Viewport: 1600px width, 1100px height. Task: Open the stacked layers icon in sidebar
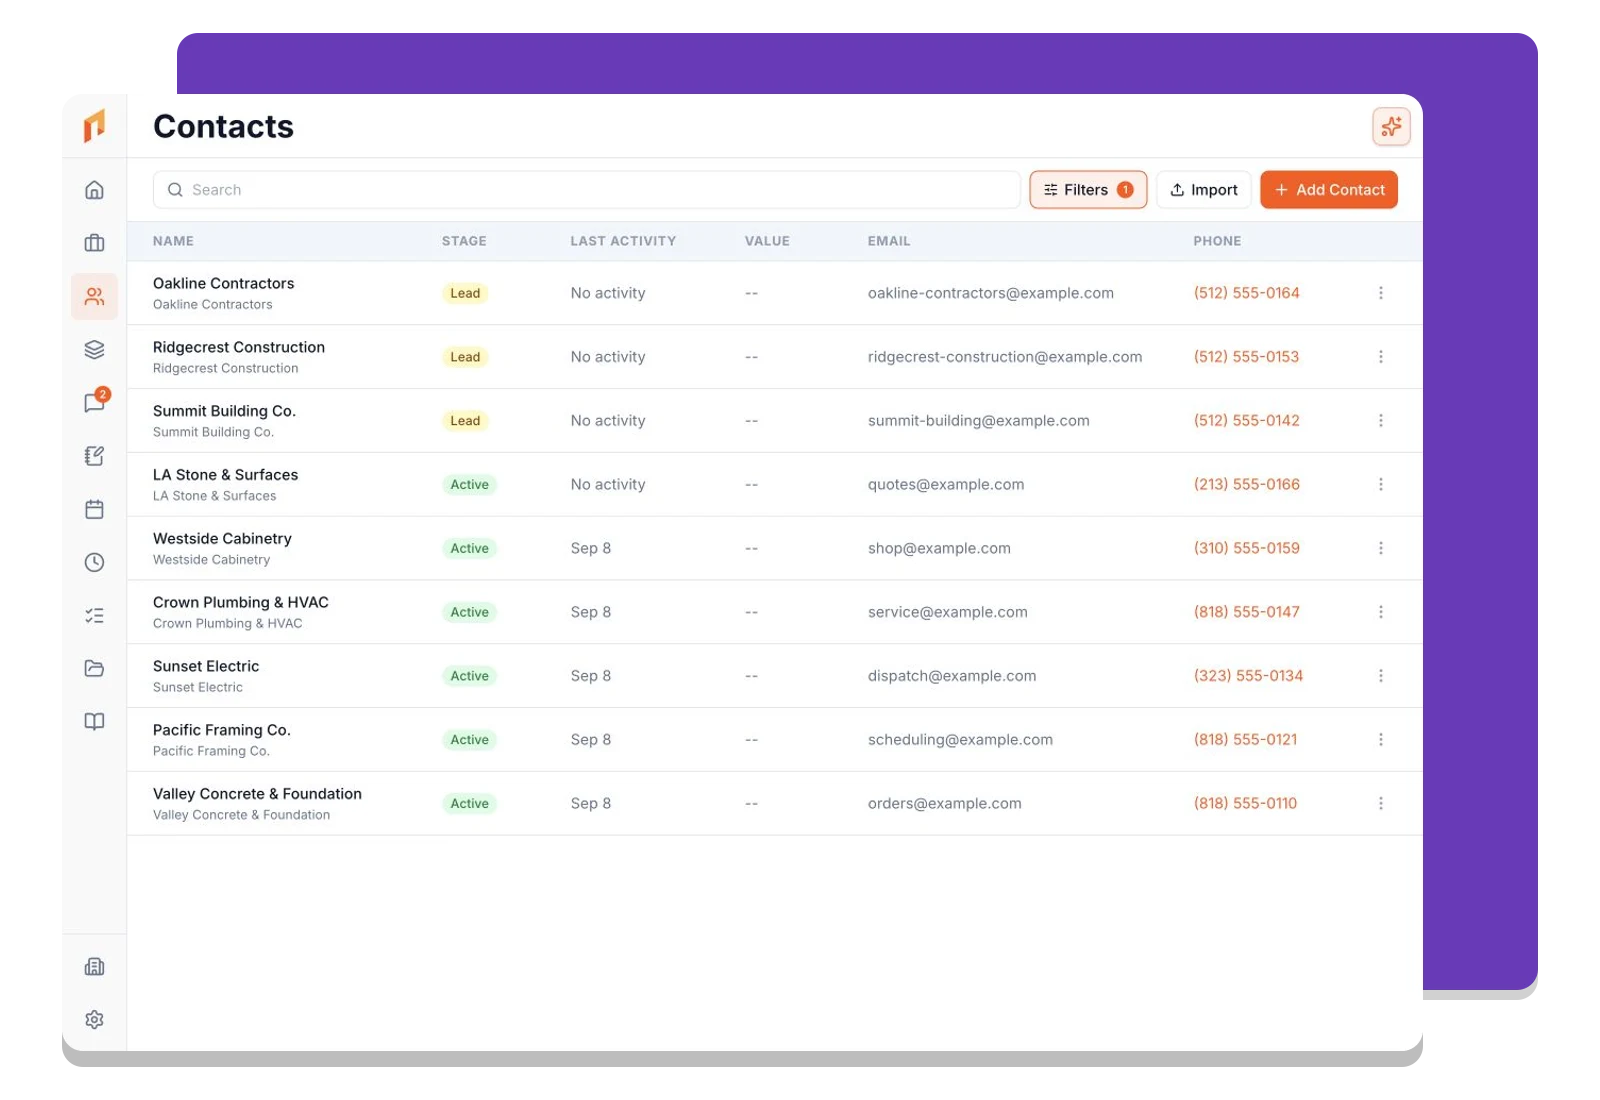click(94, 349)
